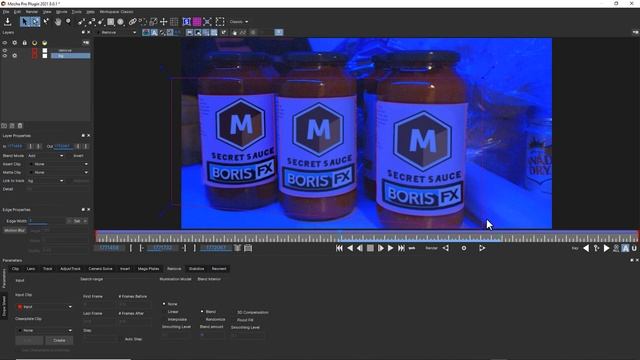Click the Invert button next to Blend Mode

[x=78, y=156]
